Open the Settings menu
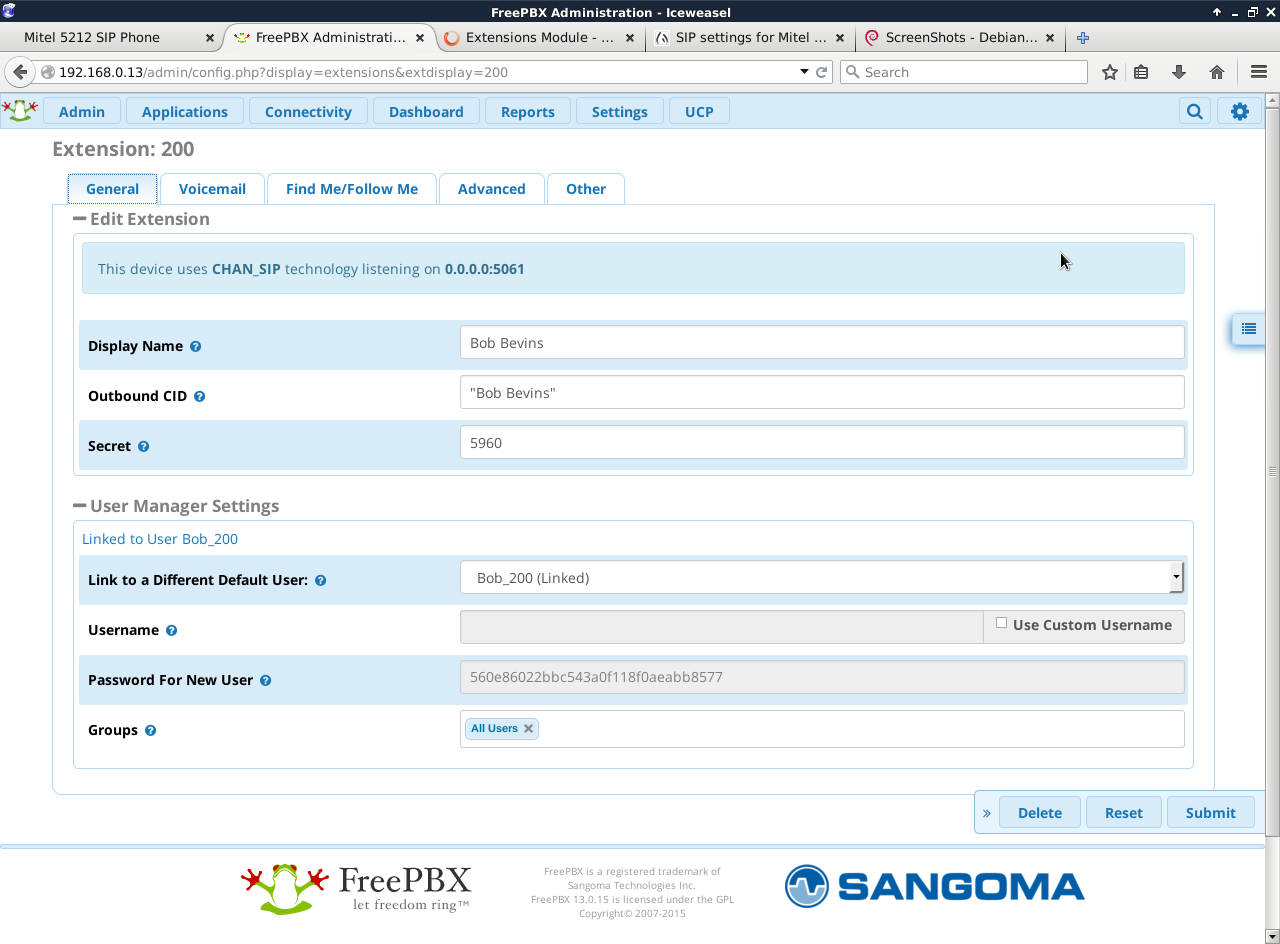The width and height of the screenshot is (1280, 944). (620, 111)
